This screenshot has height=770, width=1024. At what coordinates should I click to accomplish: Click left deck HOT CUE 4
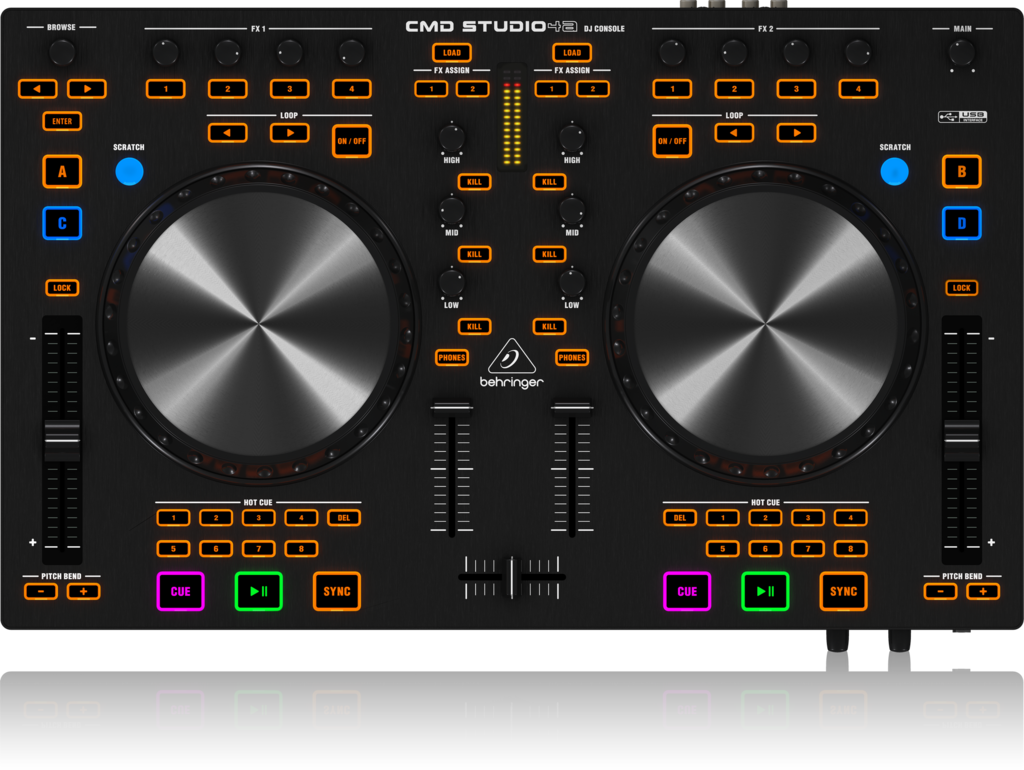point(301,518)
